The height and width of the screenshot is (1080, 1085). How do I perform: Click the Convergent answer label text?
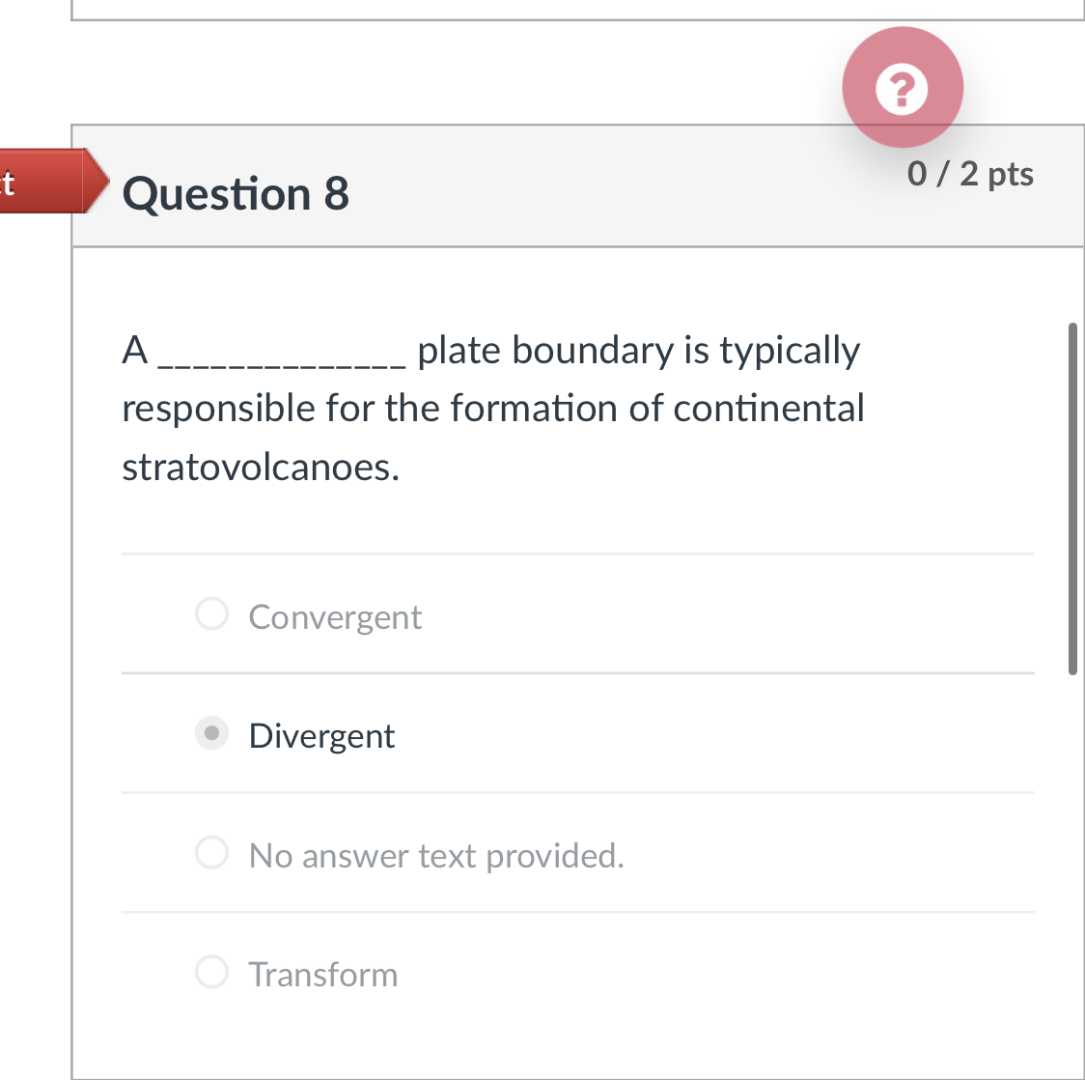pyautogui.click(x=334, y=616)
